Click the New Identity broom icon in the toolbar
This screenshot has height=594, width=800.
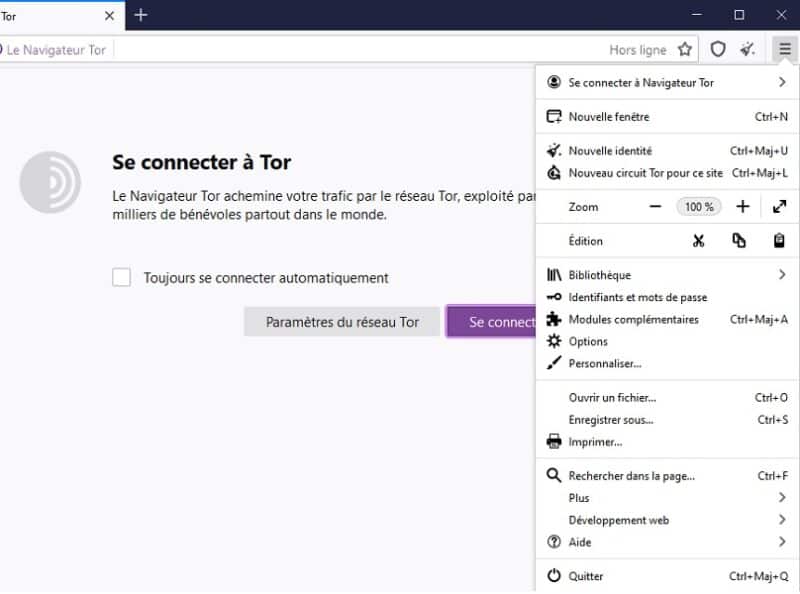747,49
